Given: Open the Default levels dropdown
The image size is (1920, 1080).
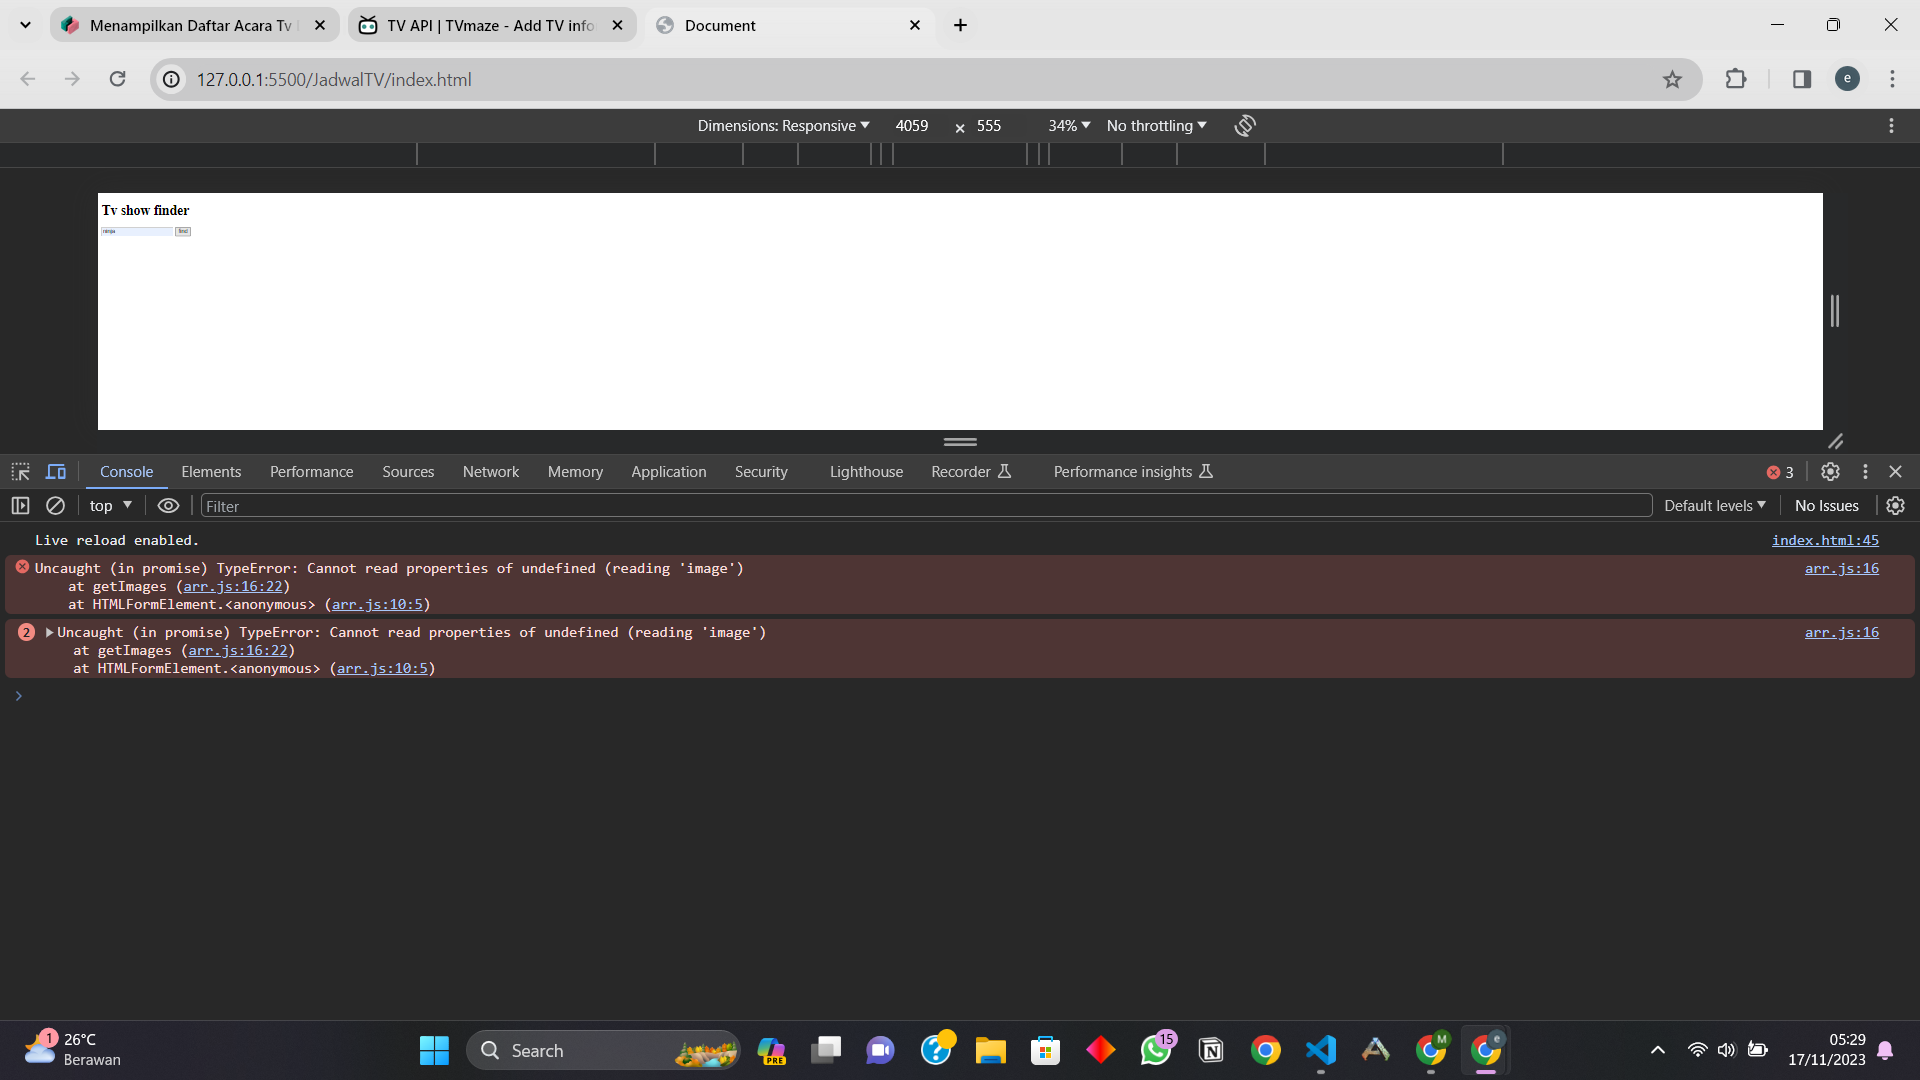Looking at the screenshot, I should [x=1714, y=505].
